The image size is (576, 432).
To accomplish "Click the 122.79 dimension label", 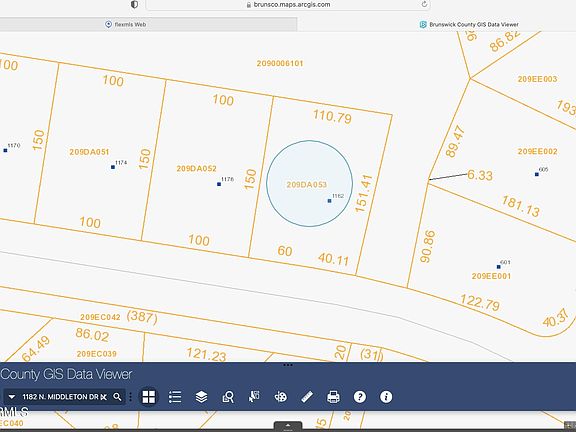I will point(480,303).
